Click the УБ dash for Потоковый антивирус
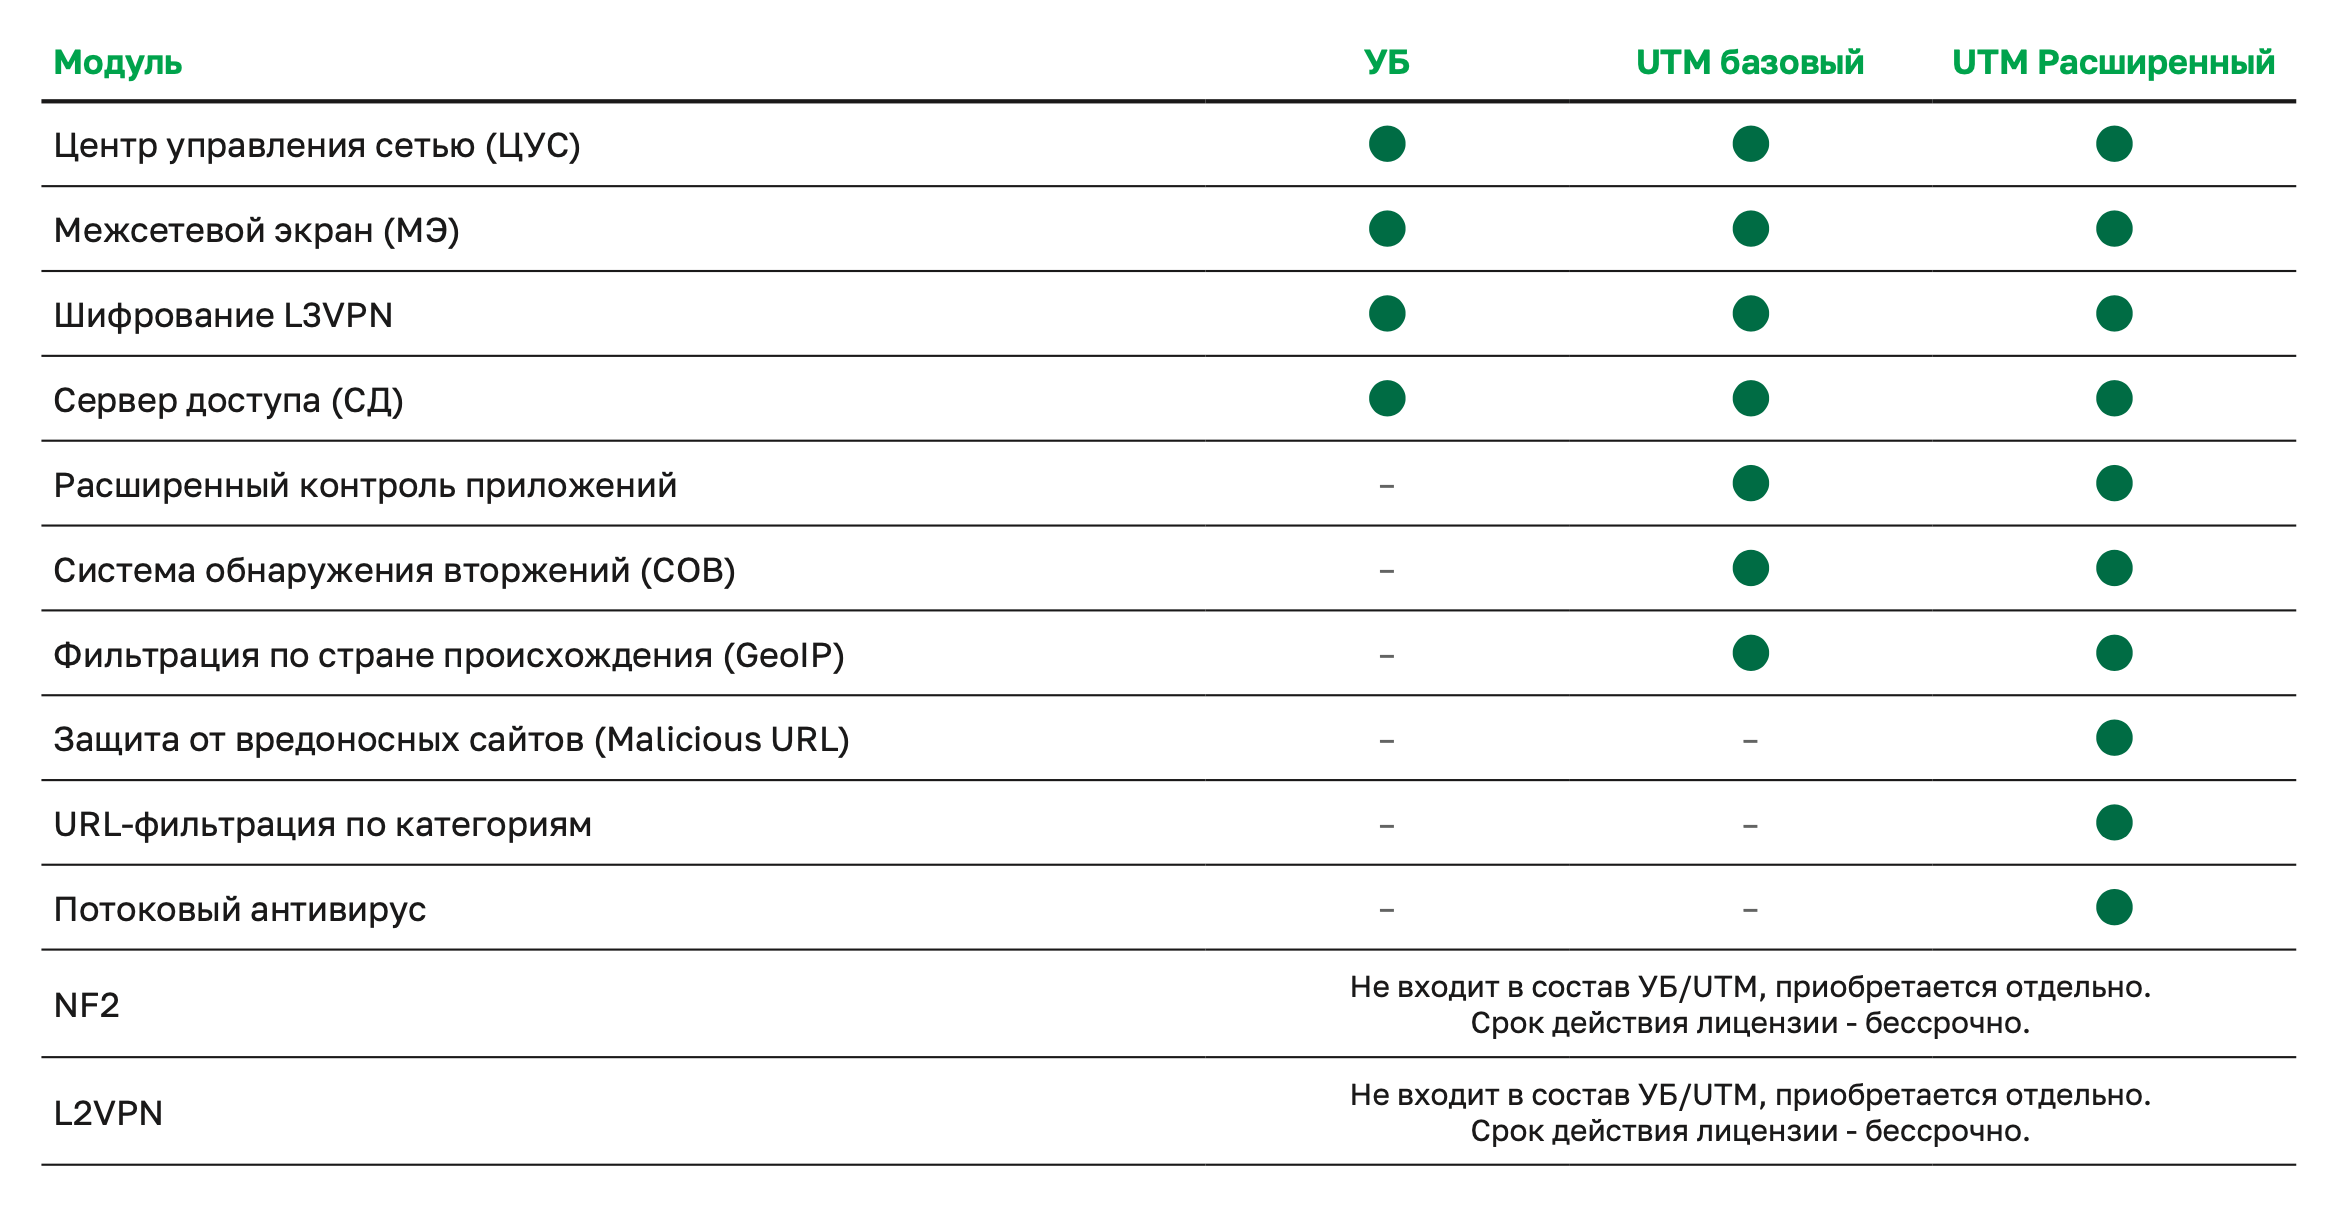This screenshot has height=1208, width=2352. (1386, 910)
